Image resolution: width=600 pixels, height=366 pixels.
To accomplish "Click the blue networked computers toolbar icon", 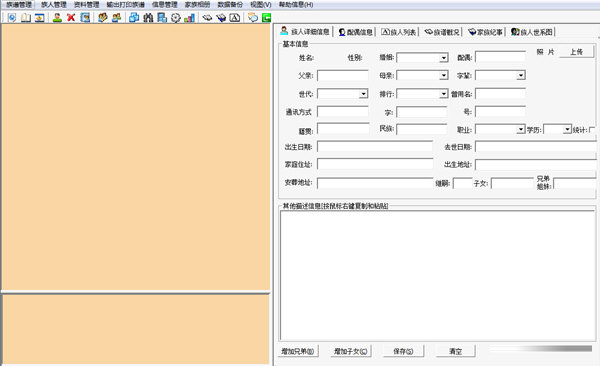I will click(x=162, y=18).
